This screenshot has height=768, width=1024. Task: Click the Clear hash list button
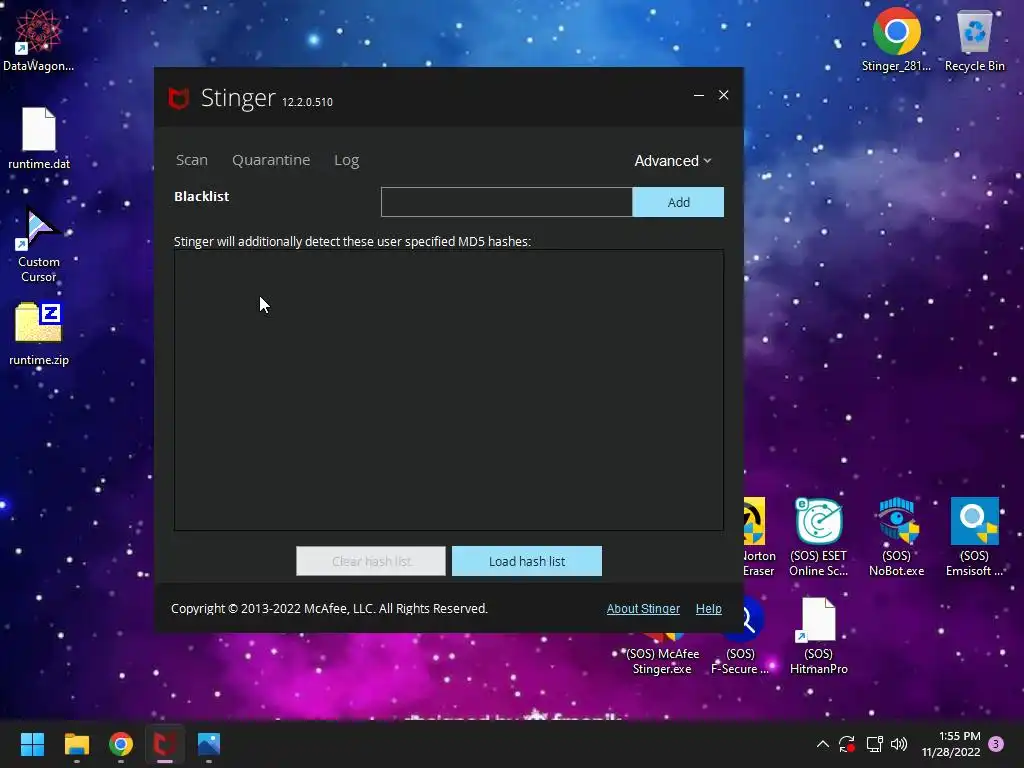pos(371,561)
